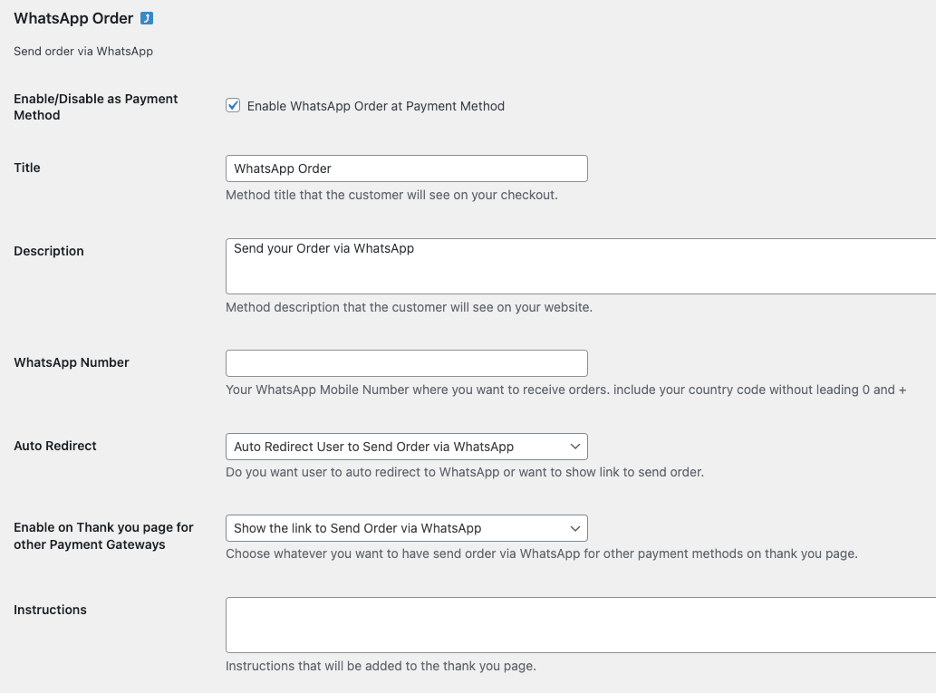The image size is (936, 694).
Task: Click the 'Title' field label
Action: coord(27,168)
